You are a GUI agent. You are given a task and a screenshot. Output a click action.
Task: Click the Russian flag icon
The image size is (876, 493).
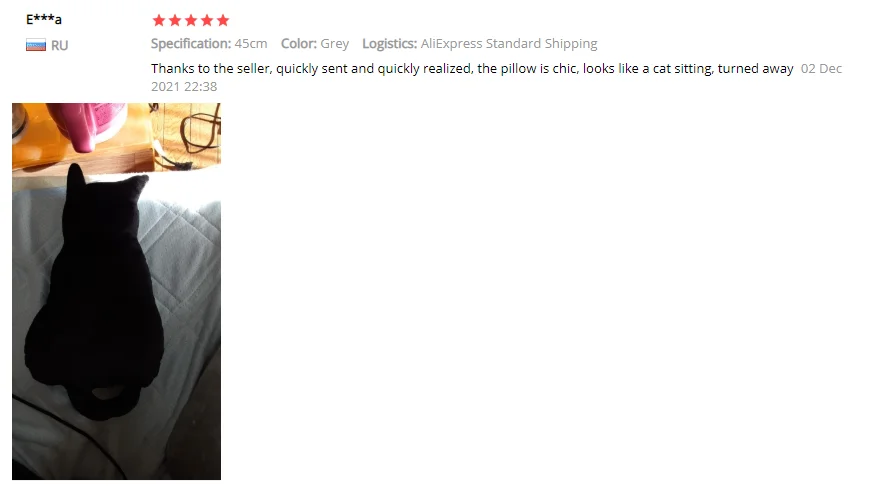36,45
